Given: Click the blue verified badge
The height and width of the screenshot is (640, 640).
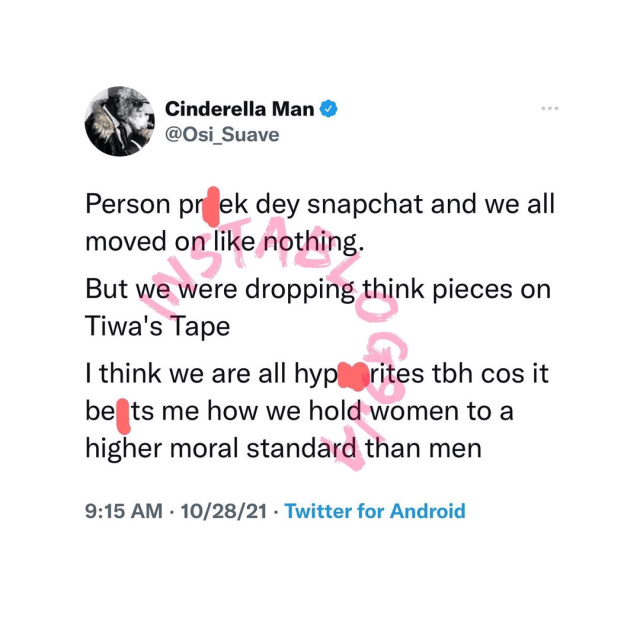Looking at the screenshot, I should coord(326,110).
